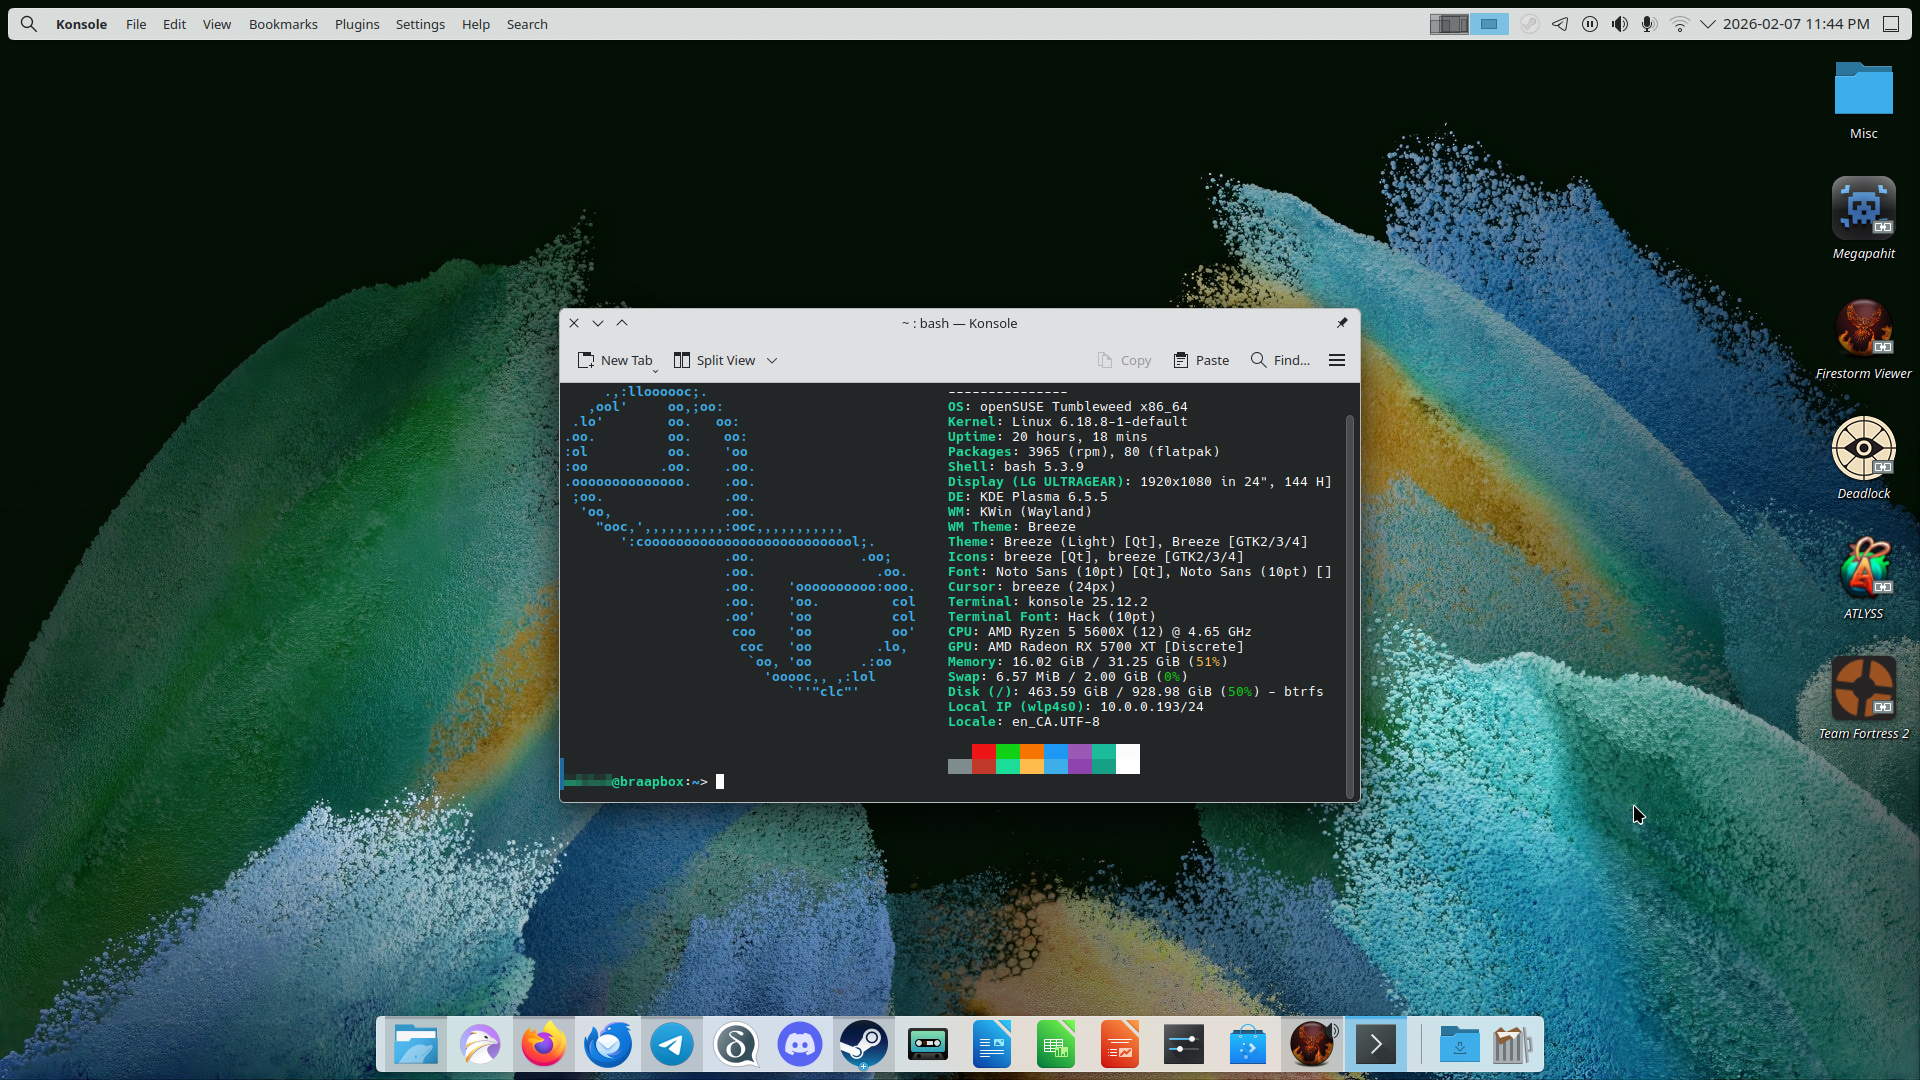Screen dimensions: 1920x1080
Task: Paste clipboard using Paste button
Action: [1201, 360]
